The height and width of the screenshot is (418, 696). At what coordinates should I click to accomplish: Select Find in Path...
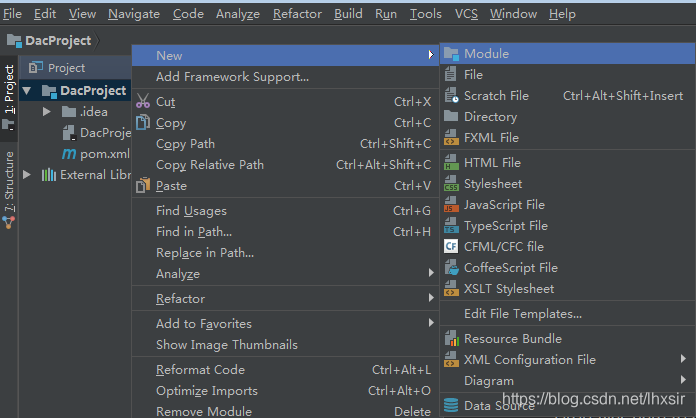(285, 232)
